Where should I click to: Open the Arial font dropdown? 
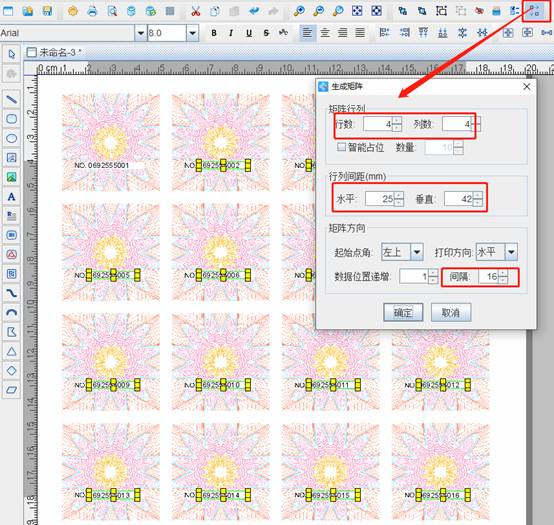(x=140, y=33)
